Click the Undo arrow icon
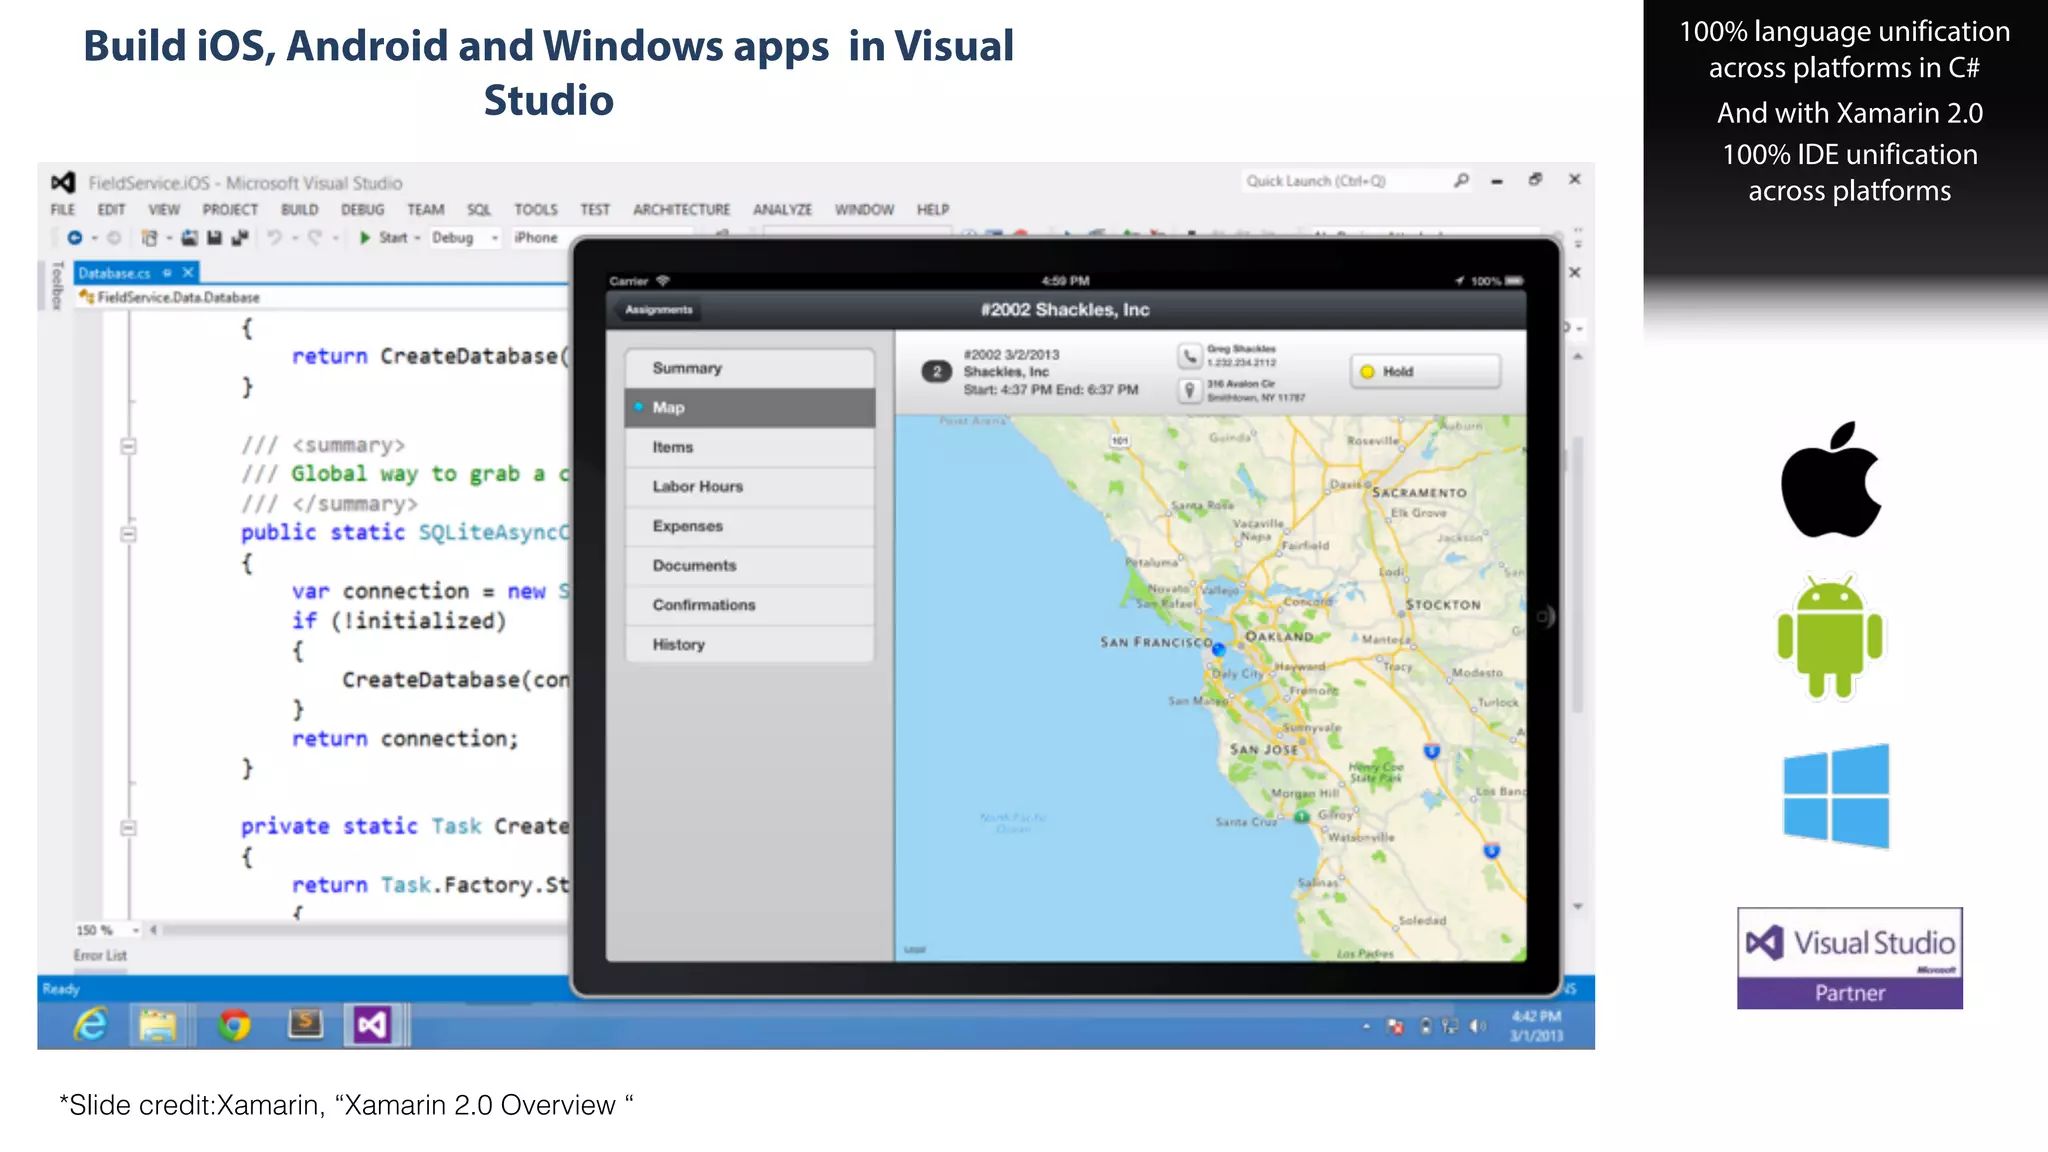 point(273,237)
